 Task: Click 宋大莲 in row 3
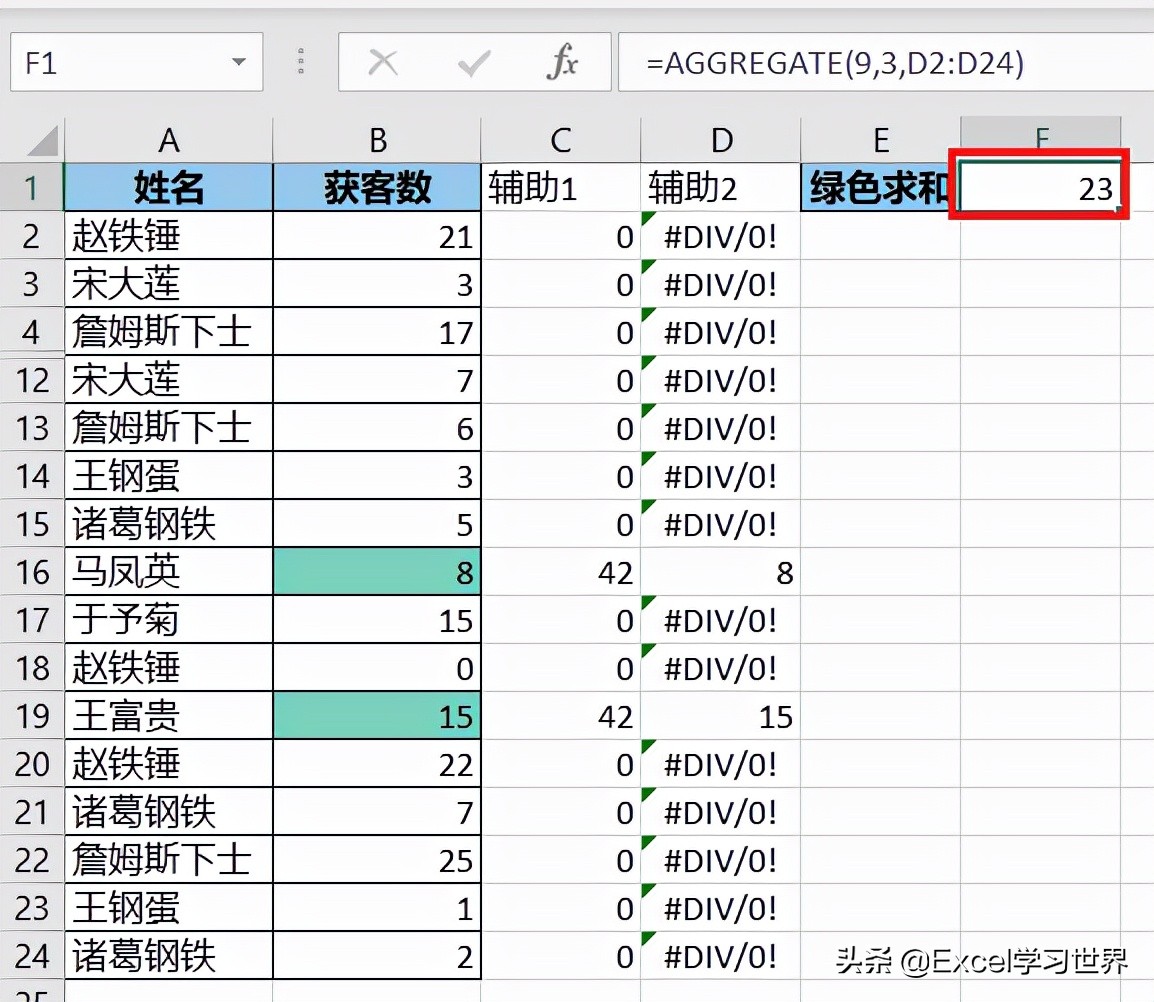[169, 284]
